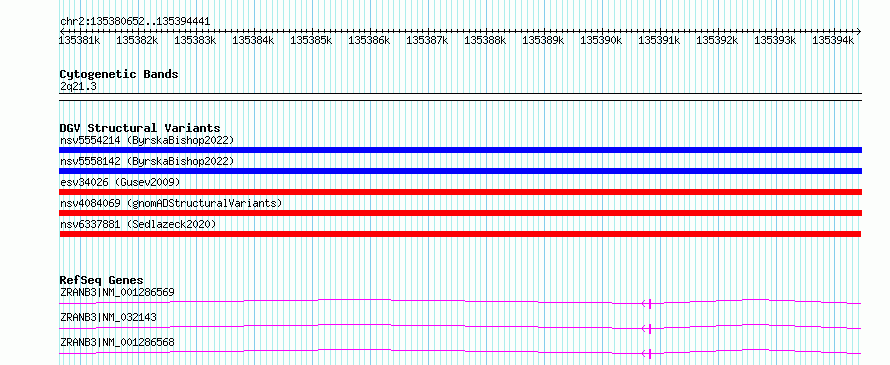
Task: Open variant nsv5558142 (ByrskaBishop2022) label
Action: coord(147,161)
